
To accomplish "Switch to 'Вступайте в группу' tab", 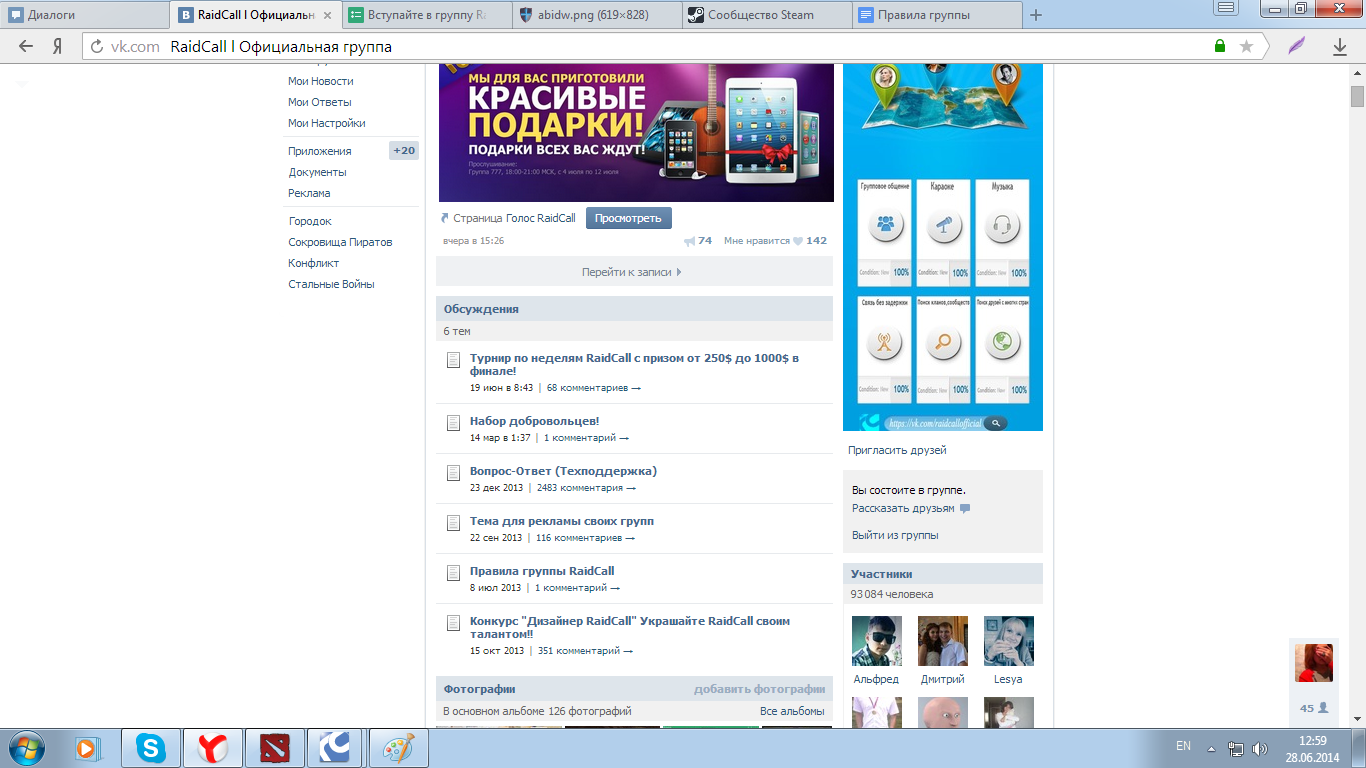I will pos(426,15).
